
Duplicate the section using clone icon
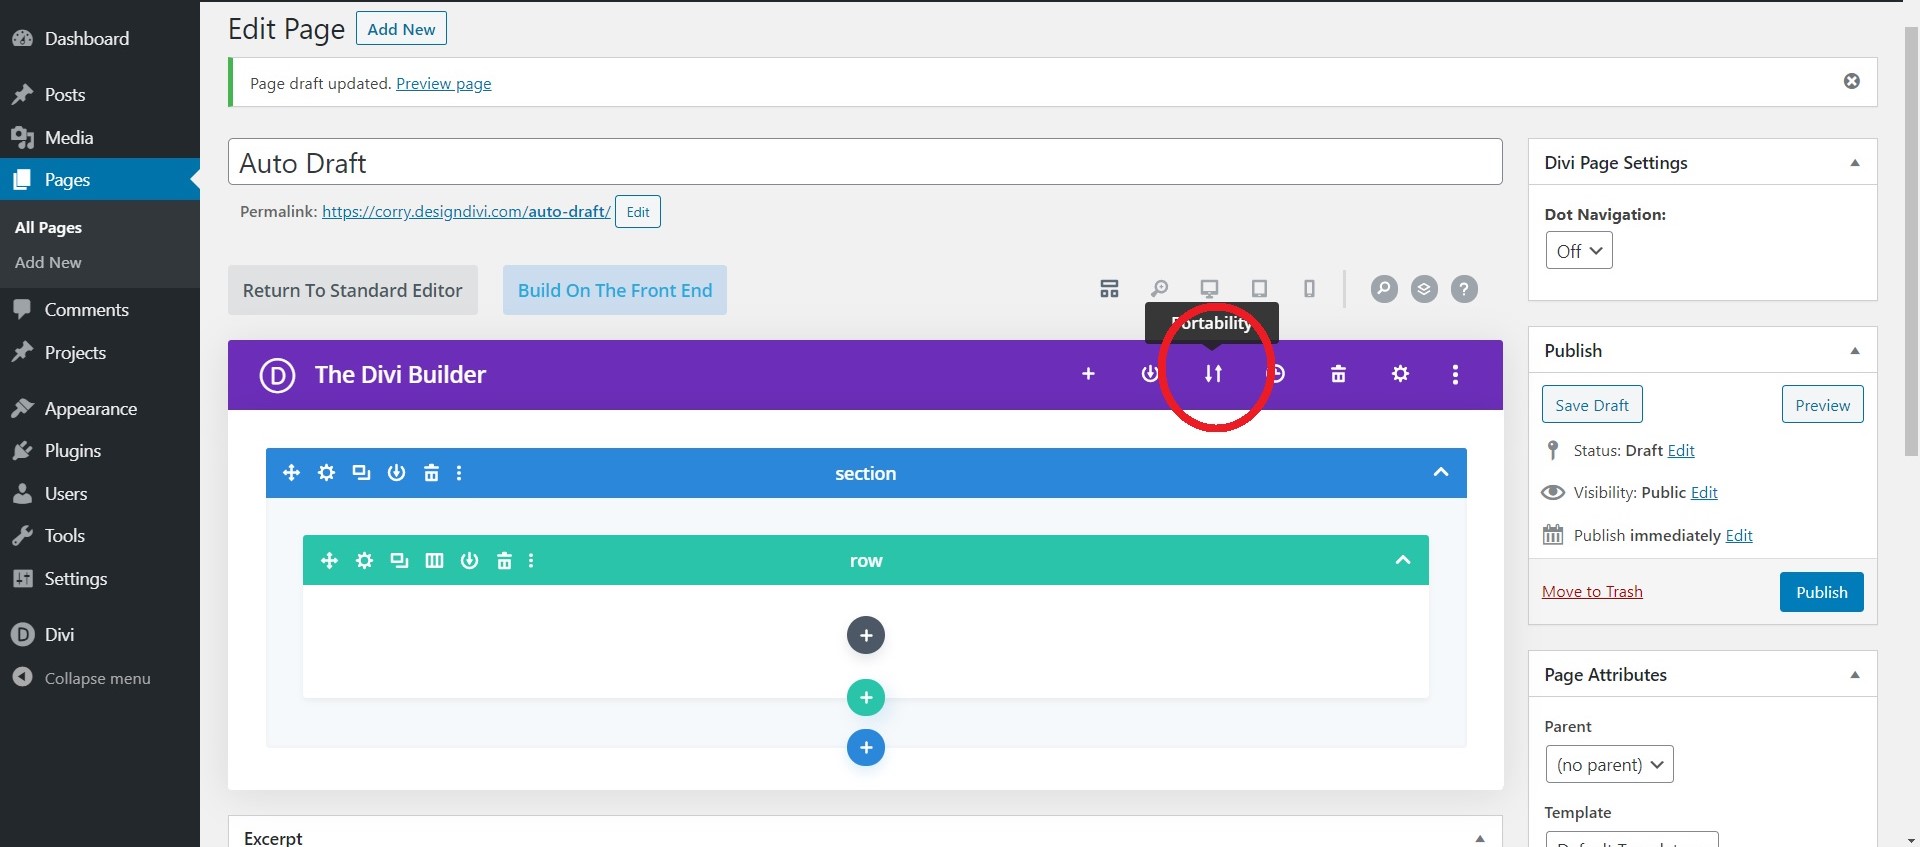coord(361,473)
